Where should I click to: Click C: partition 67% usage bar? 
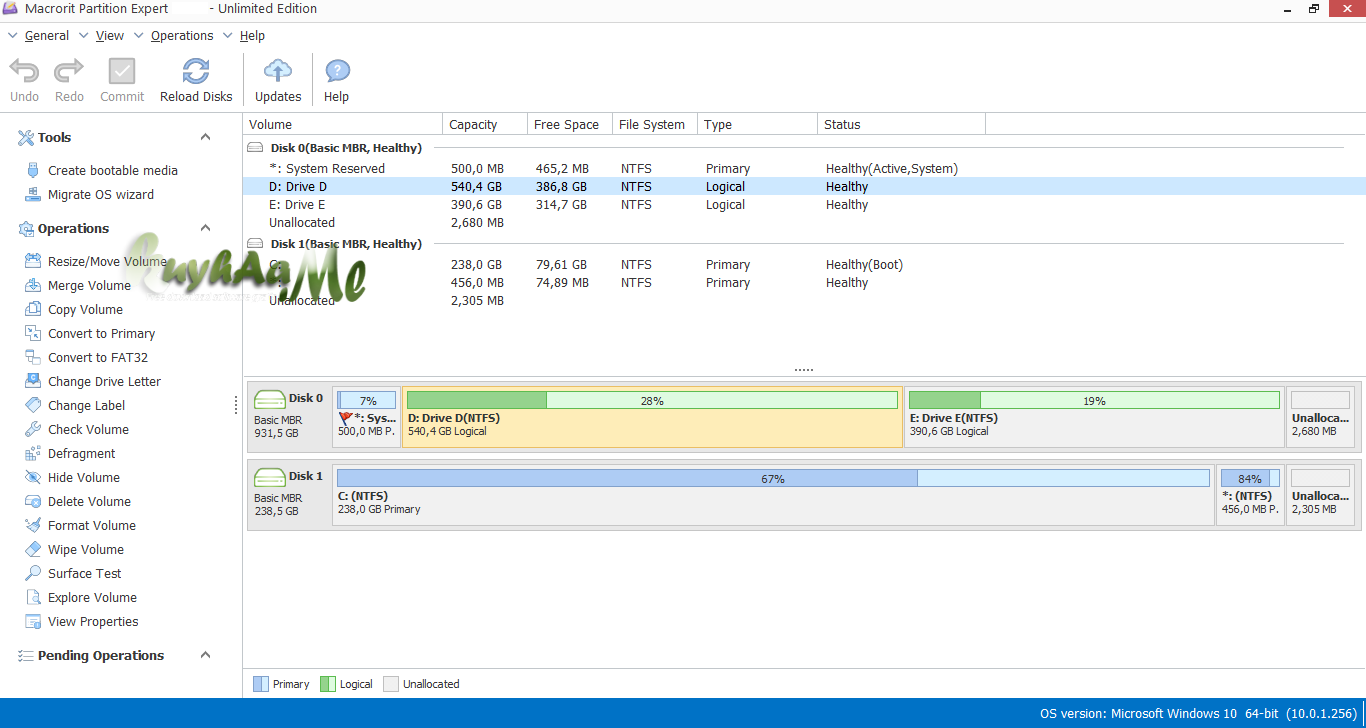pos(773,478)
